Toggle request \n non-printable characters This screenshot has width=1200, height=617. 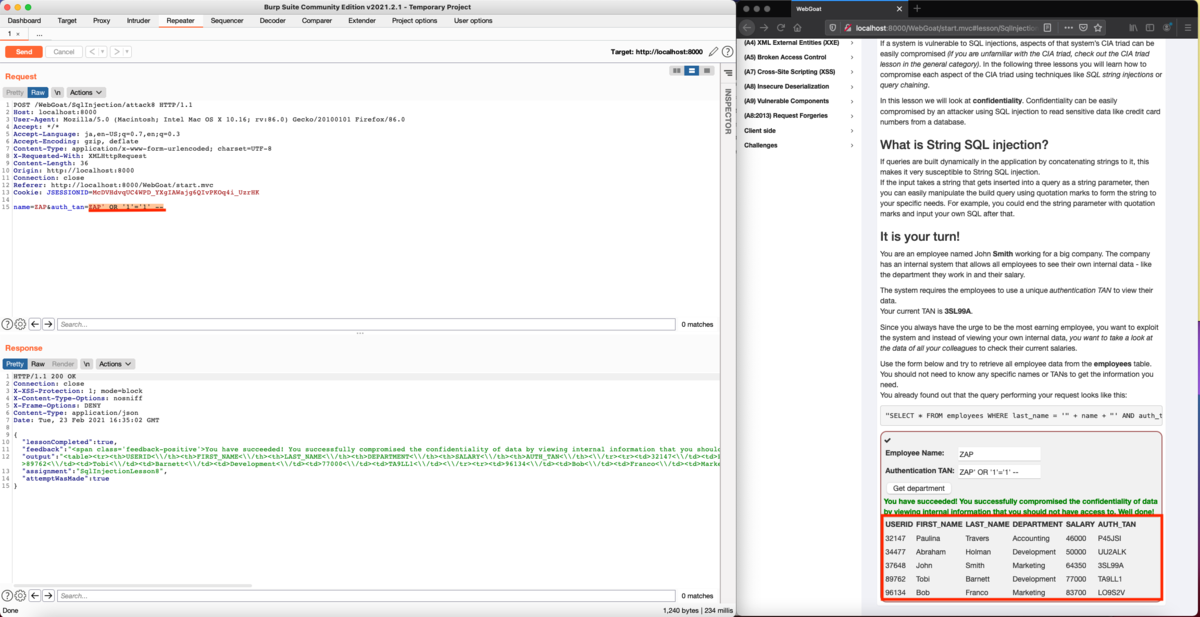click(x=58, y=92)
